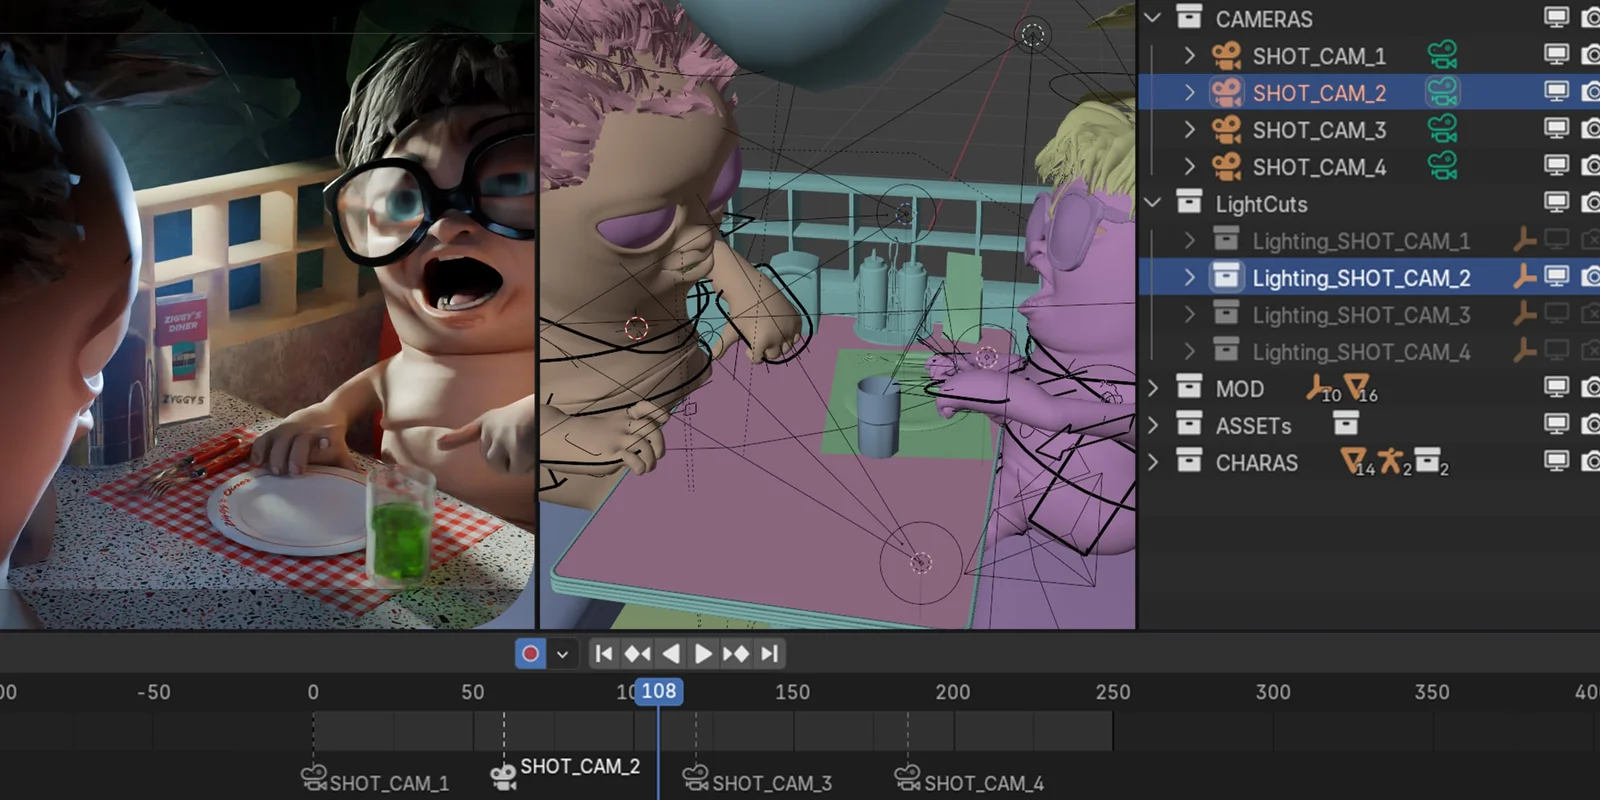1600x800 pixels.
Task: Click green camera data icon of SHOT_CAM_3
Action: coord(1442,129)
